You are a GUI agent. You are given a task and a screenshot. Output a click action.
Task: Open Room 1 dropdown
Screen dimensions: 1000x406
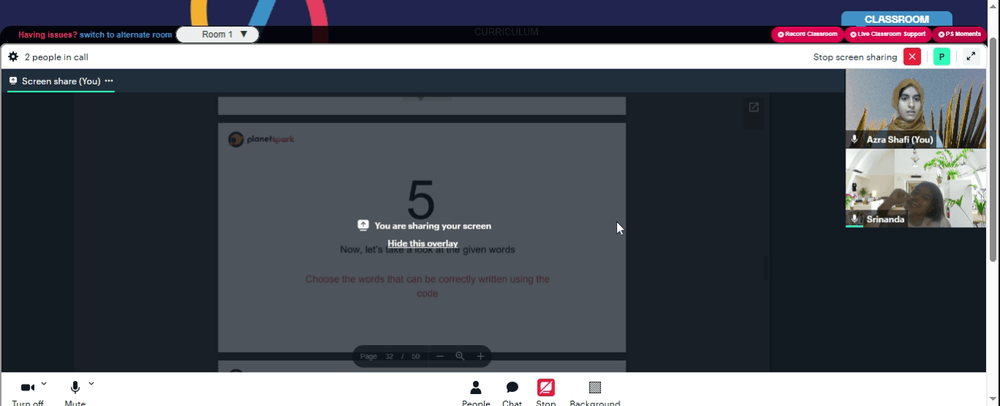coord(217,34)
